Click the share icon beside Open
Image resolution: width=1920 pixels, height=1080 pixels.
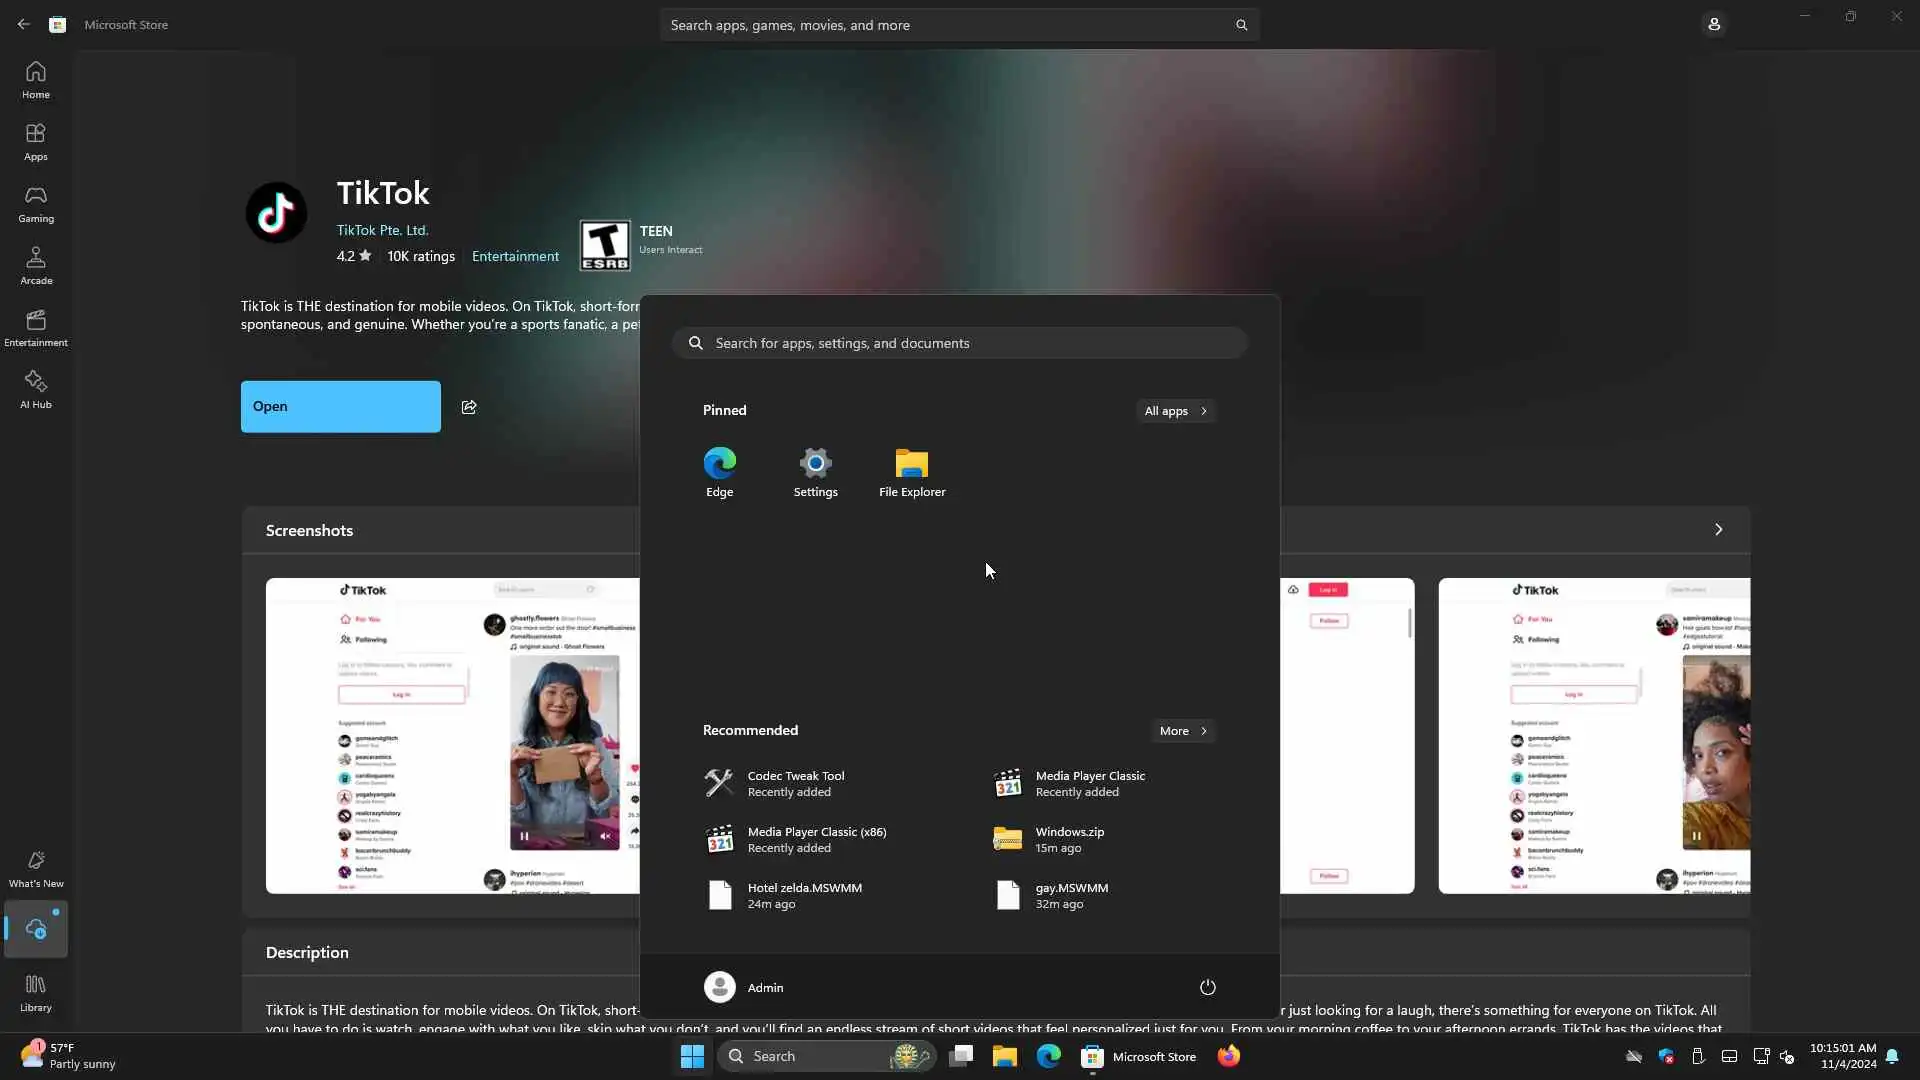click(x=469, y=407)
